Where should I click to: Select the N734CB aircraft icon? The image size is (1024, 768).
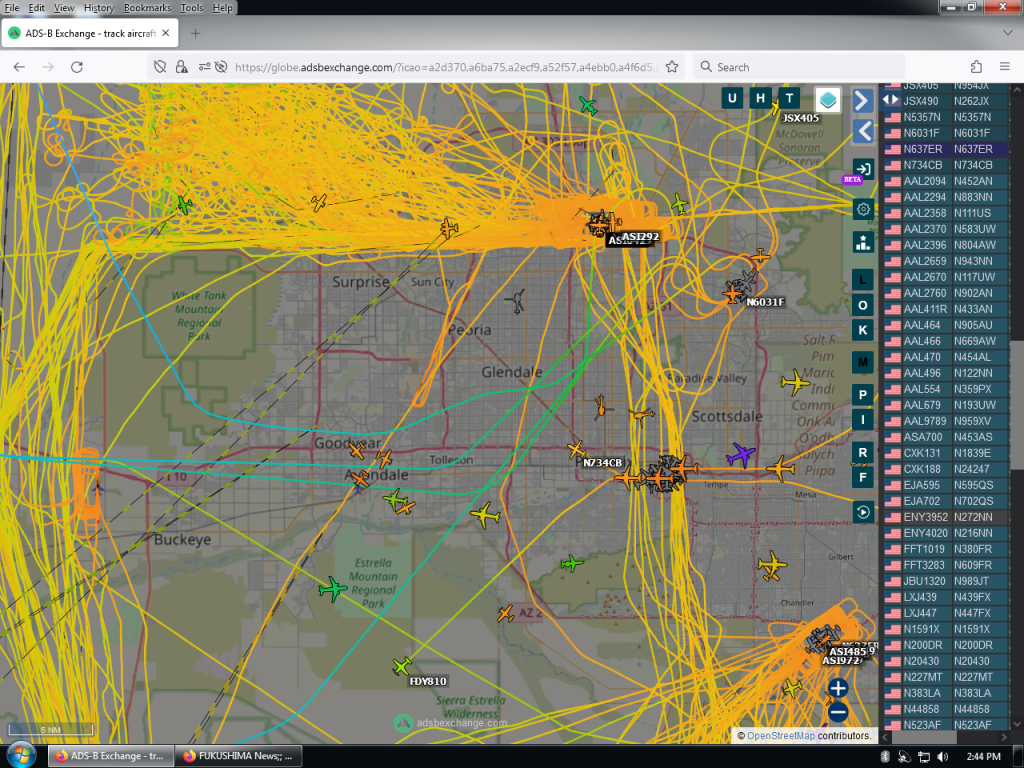(577, 449)
